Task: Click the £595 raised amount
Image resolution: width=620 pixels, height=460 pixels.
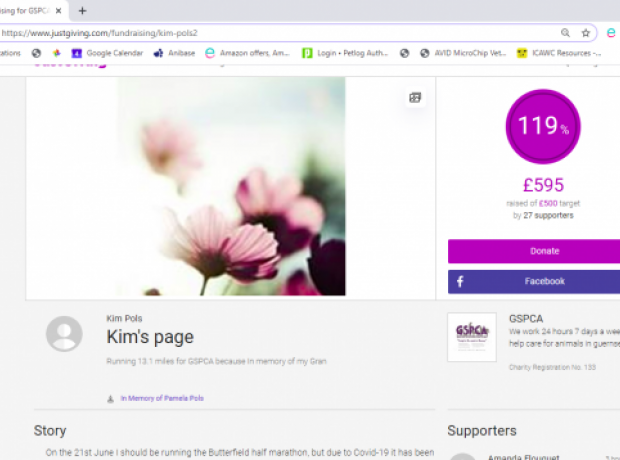Action: [543, 185]
